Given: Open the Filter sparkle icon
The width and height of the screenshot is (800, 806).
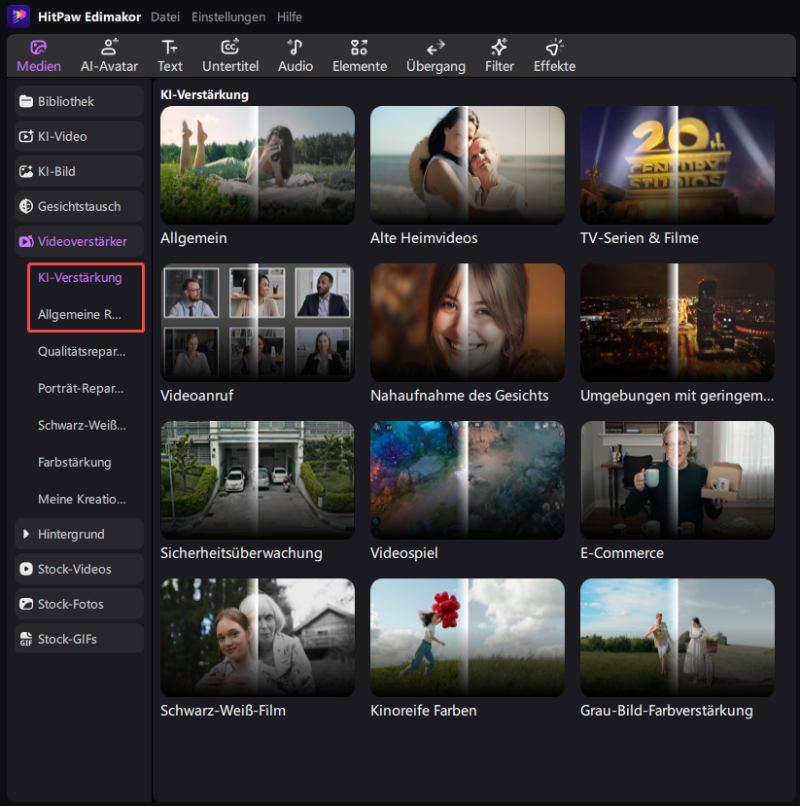Looking at the screenshot, I should (x=499, y=48).
